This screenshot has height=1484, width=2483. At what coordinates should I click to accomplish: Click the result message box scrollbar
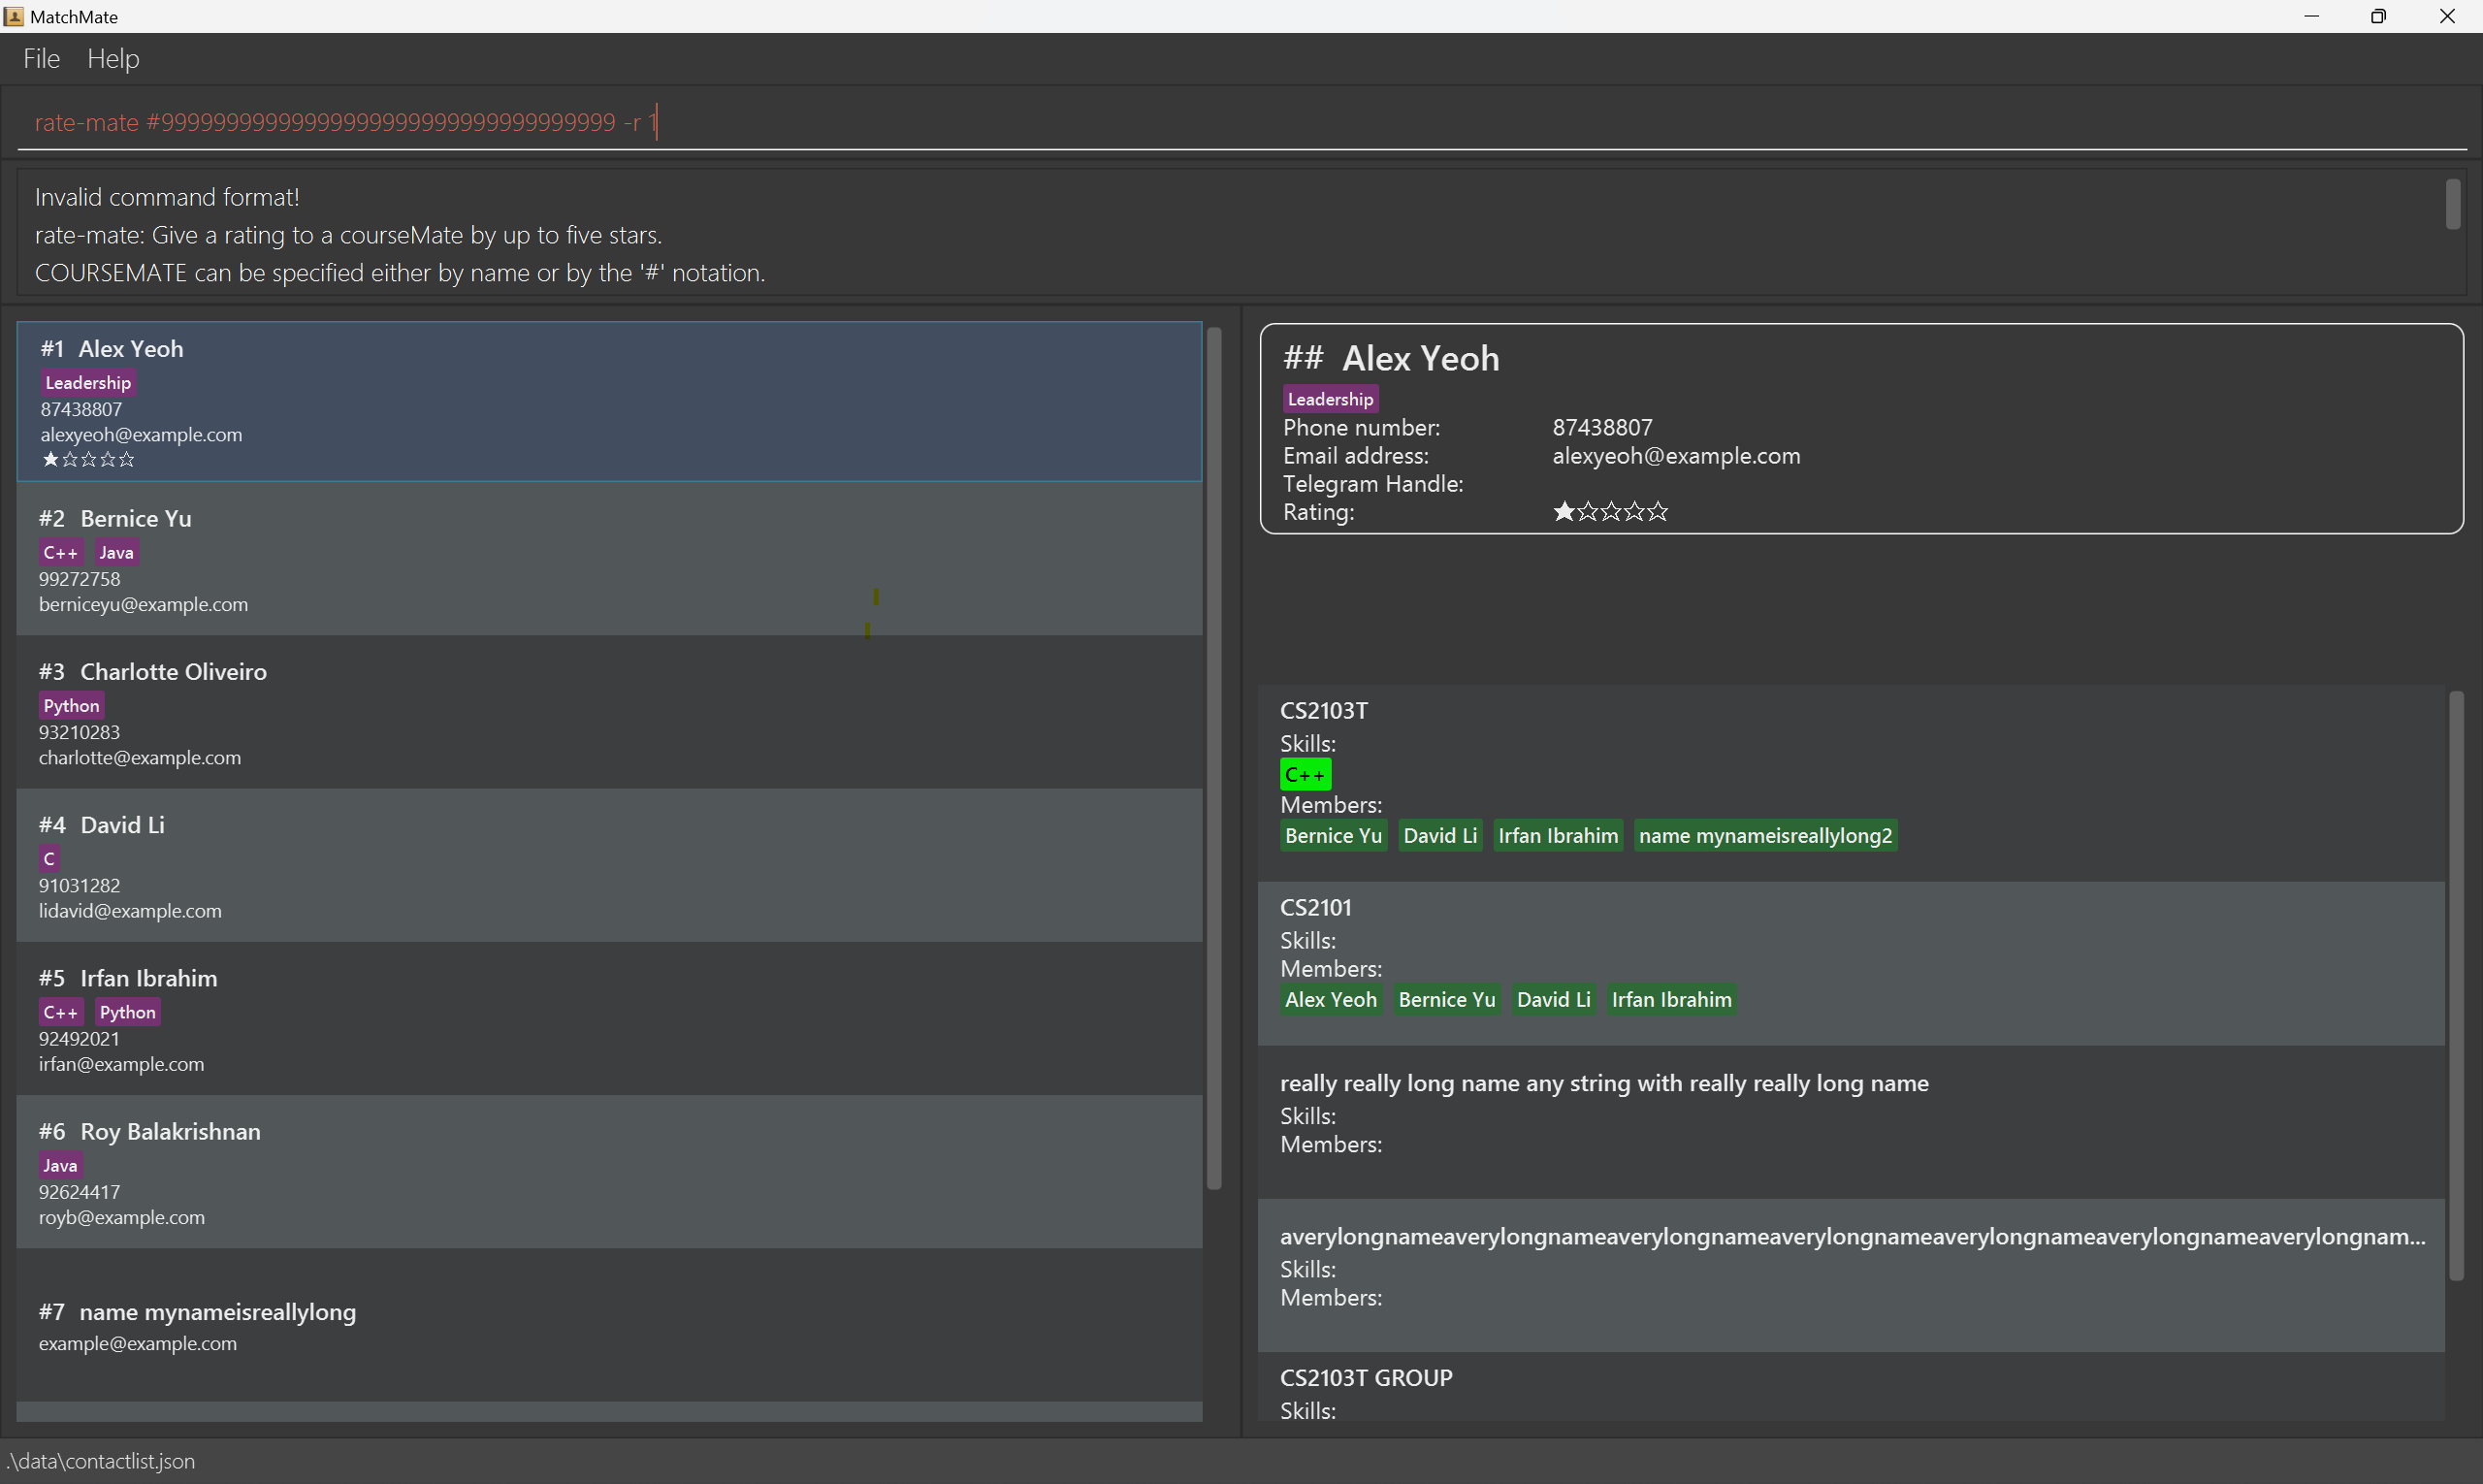click(2452, 205)
